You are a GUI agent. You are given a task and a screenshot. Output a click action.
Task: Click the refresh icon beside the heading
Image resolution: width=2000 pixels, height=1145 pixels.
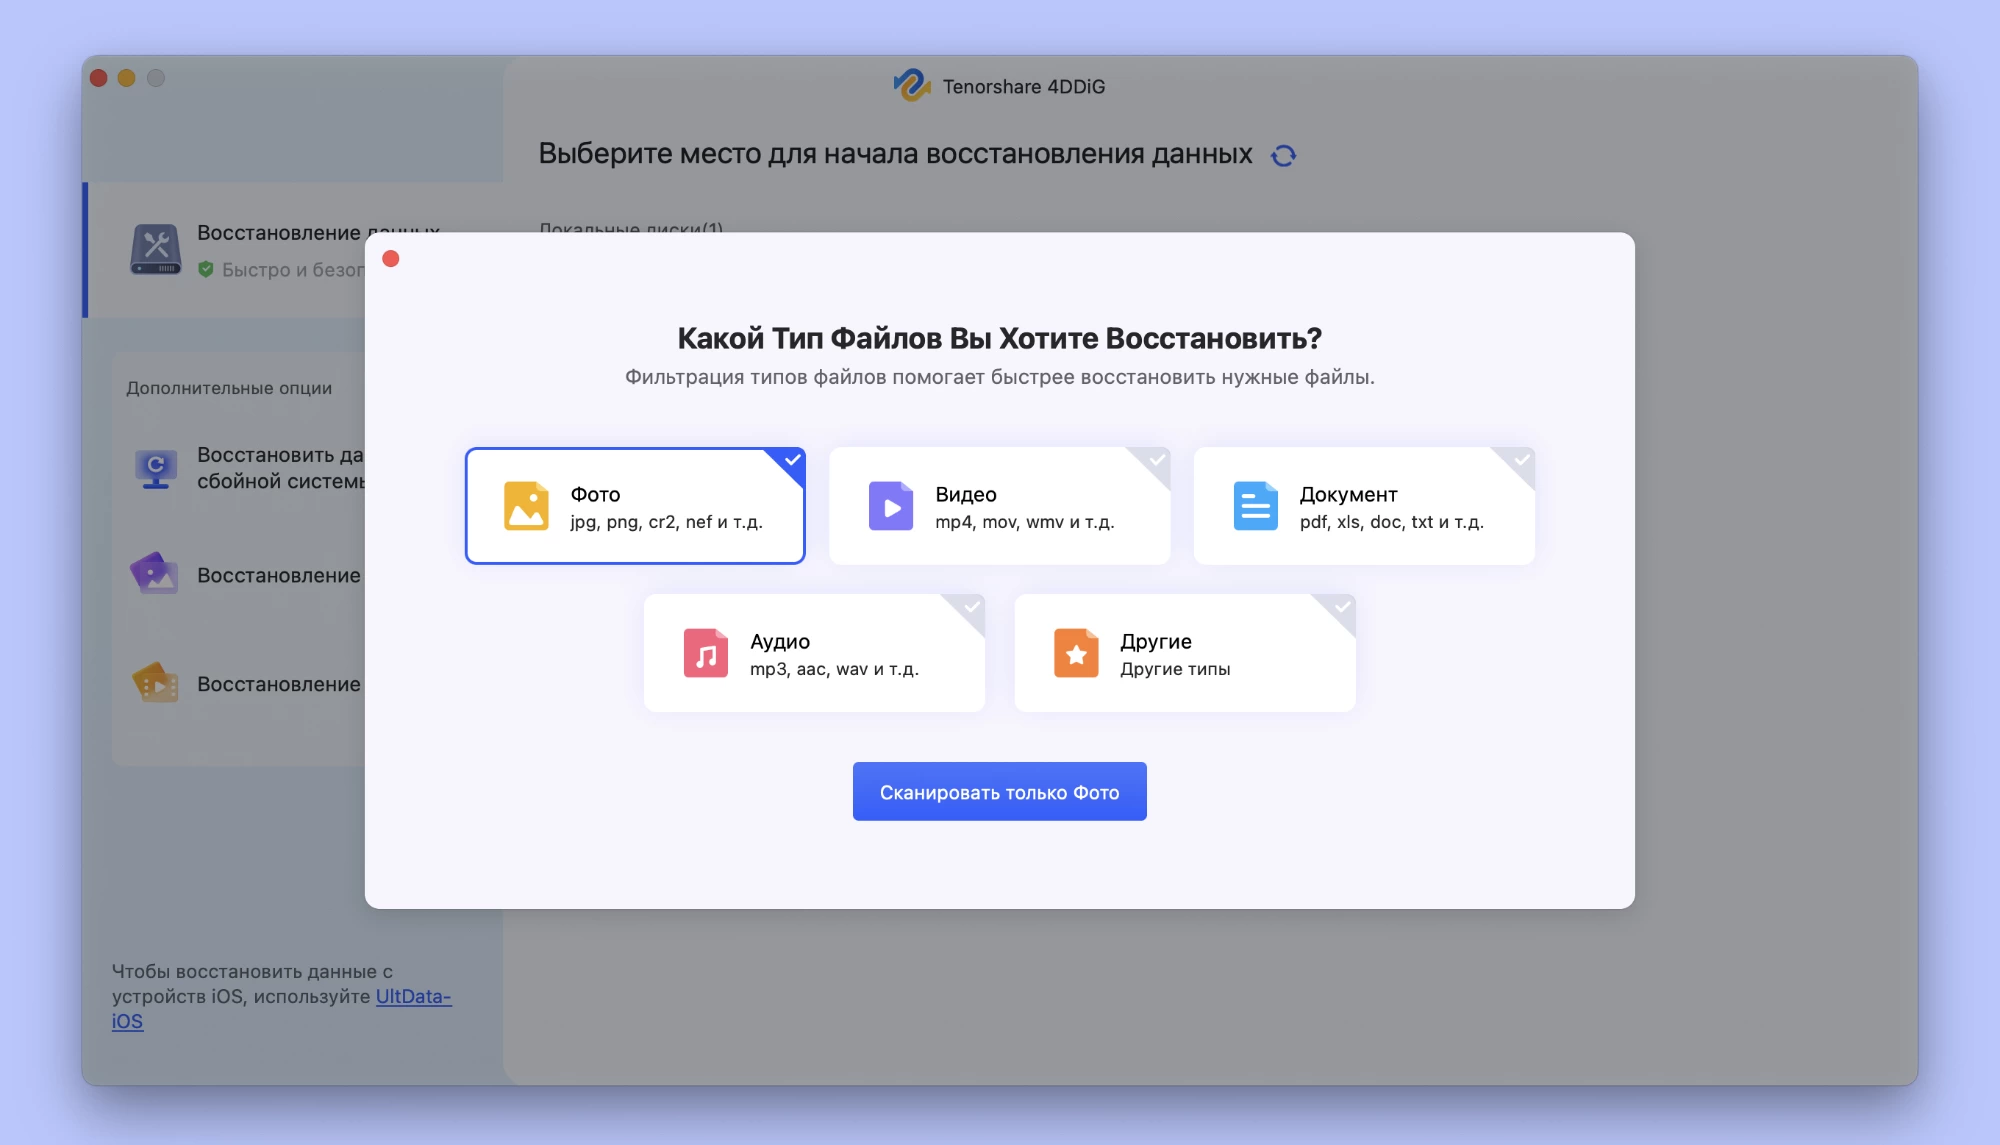coord(1283,156)
